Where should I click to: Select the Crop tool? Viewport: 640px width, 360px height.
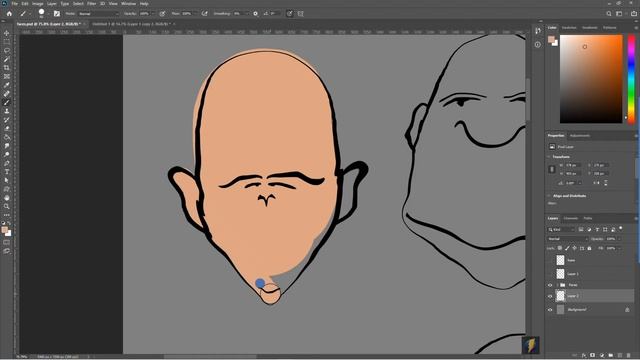tap(7, 68)
